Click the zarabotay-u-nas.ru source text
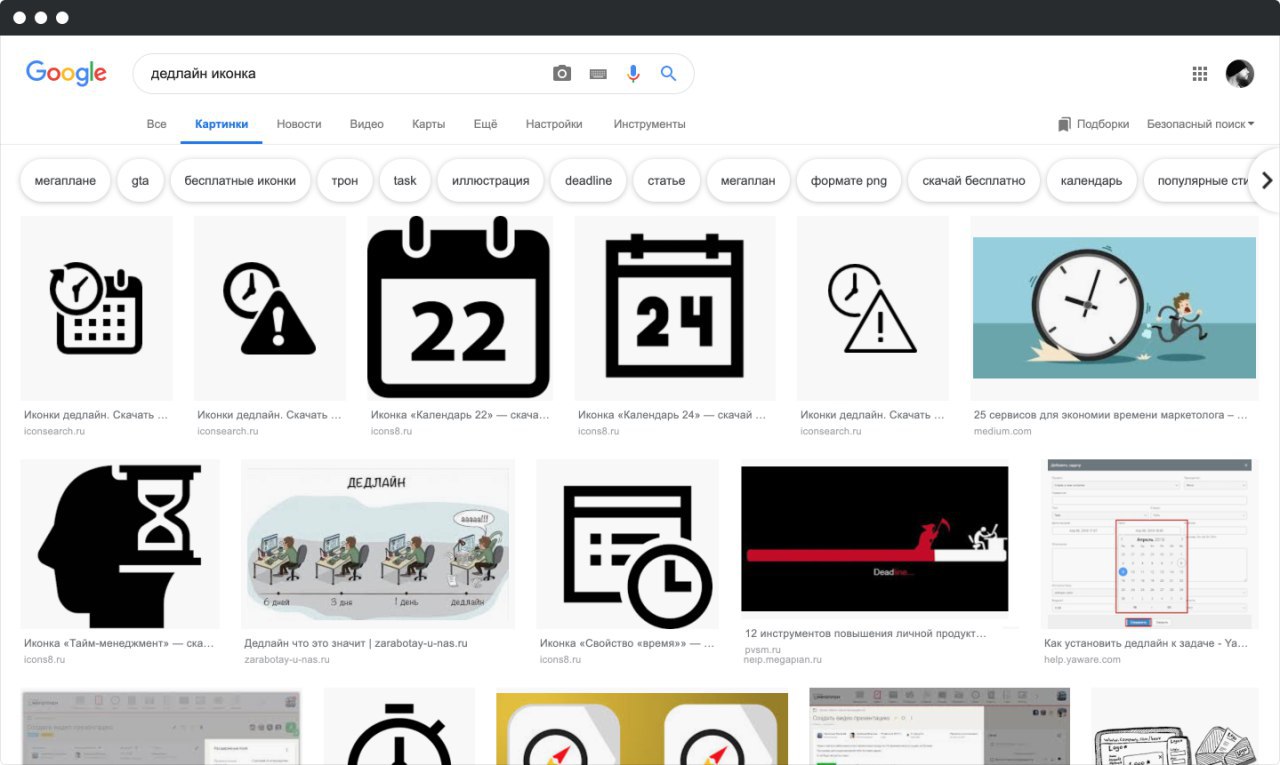 288,660
